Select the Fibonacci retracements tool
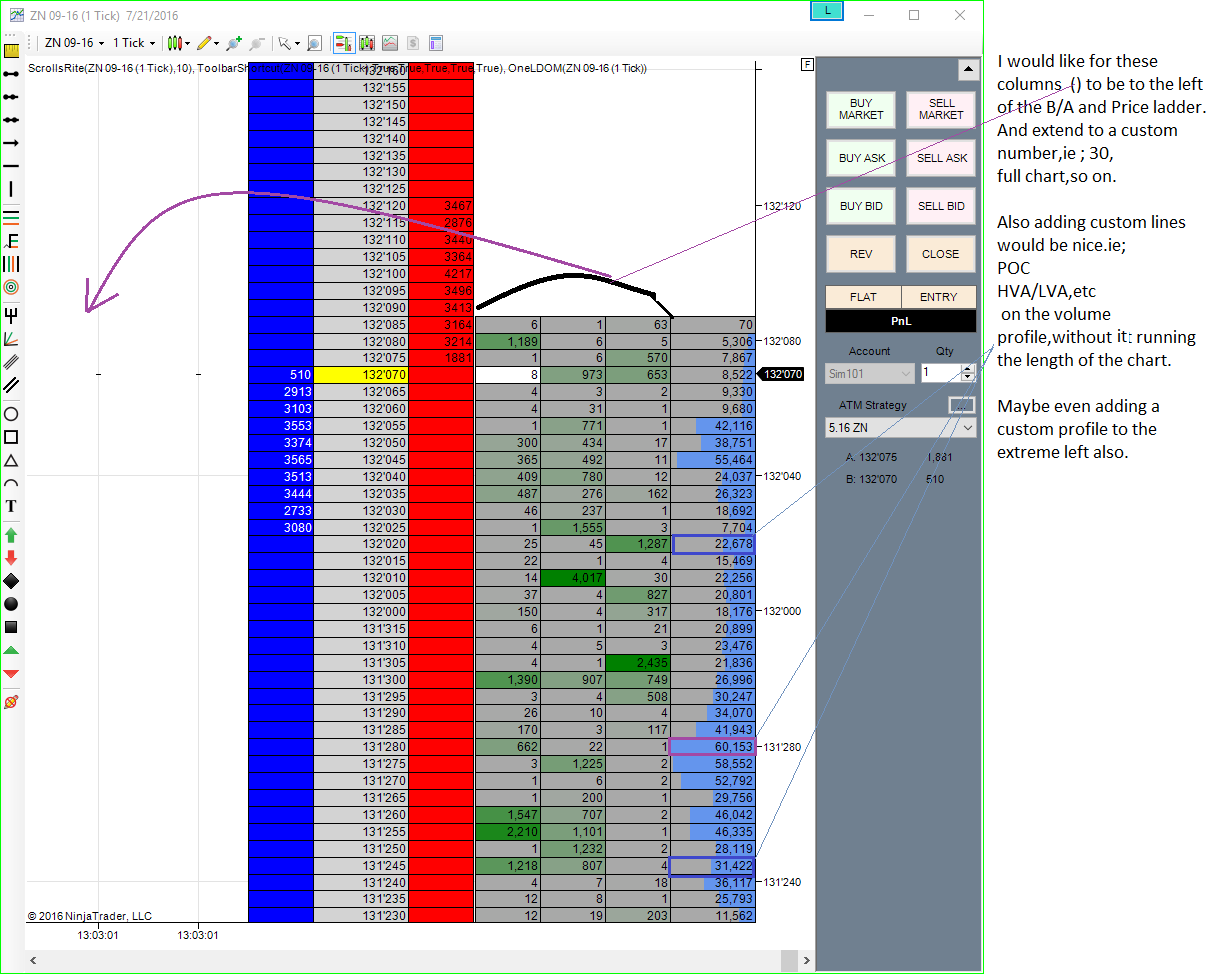This screenshot has width=1208, height=974. coord(12,217)
